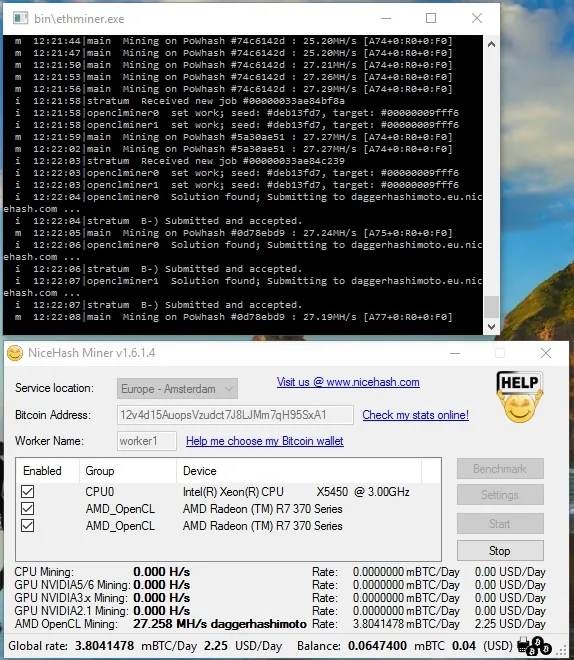Click the NiceHash Miner smiley logo icon
Viewport: 574px width, 660px height.
tap(15, 353)
